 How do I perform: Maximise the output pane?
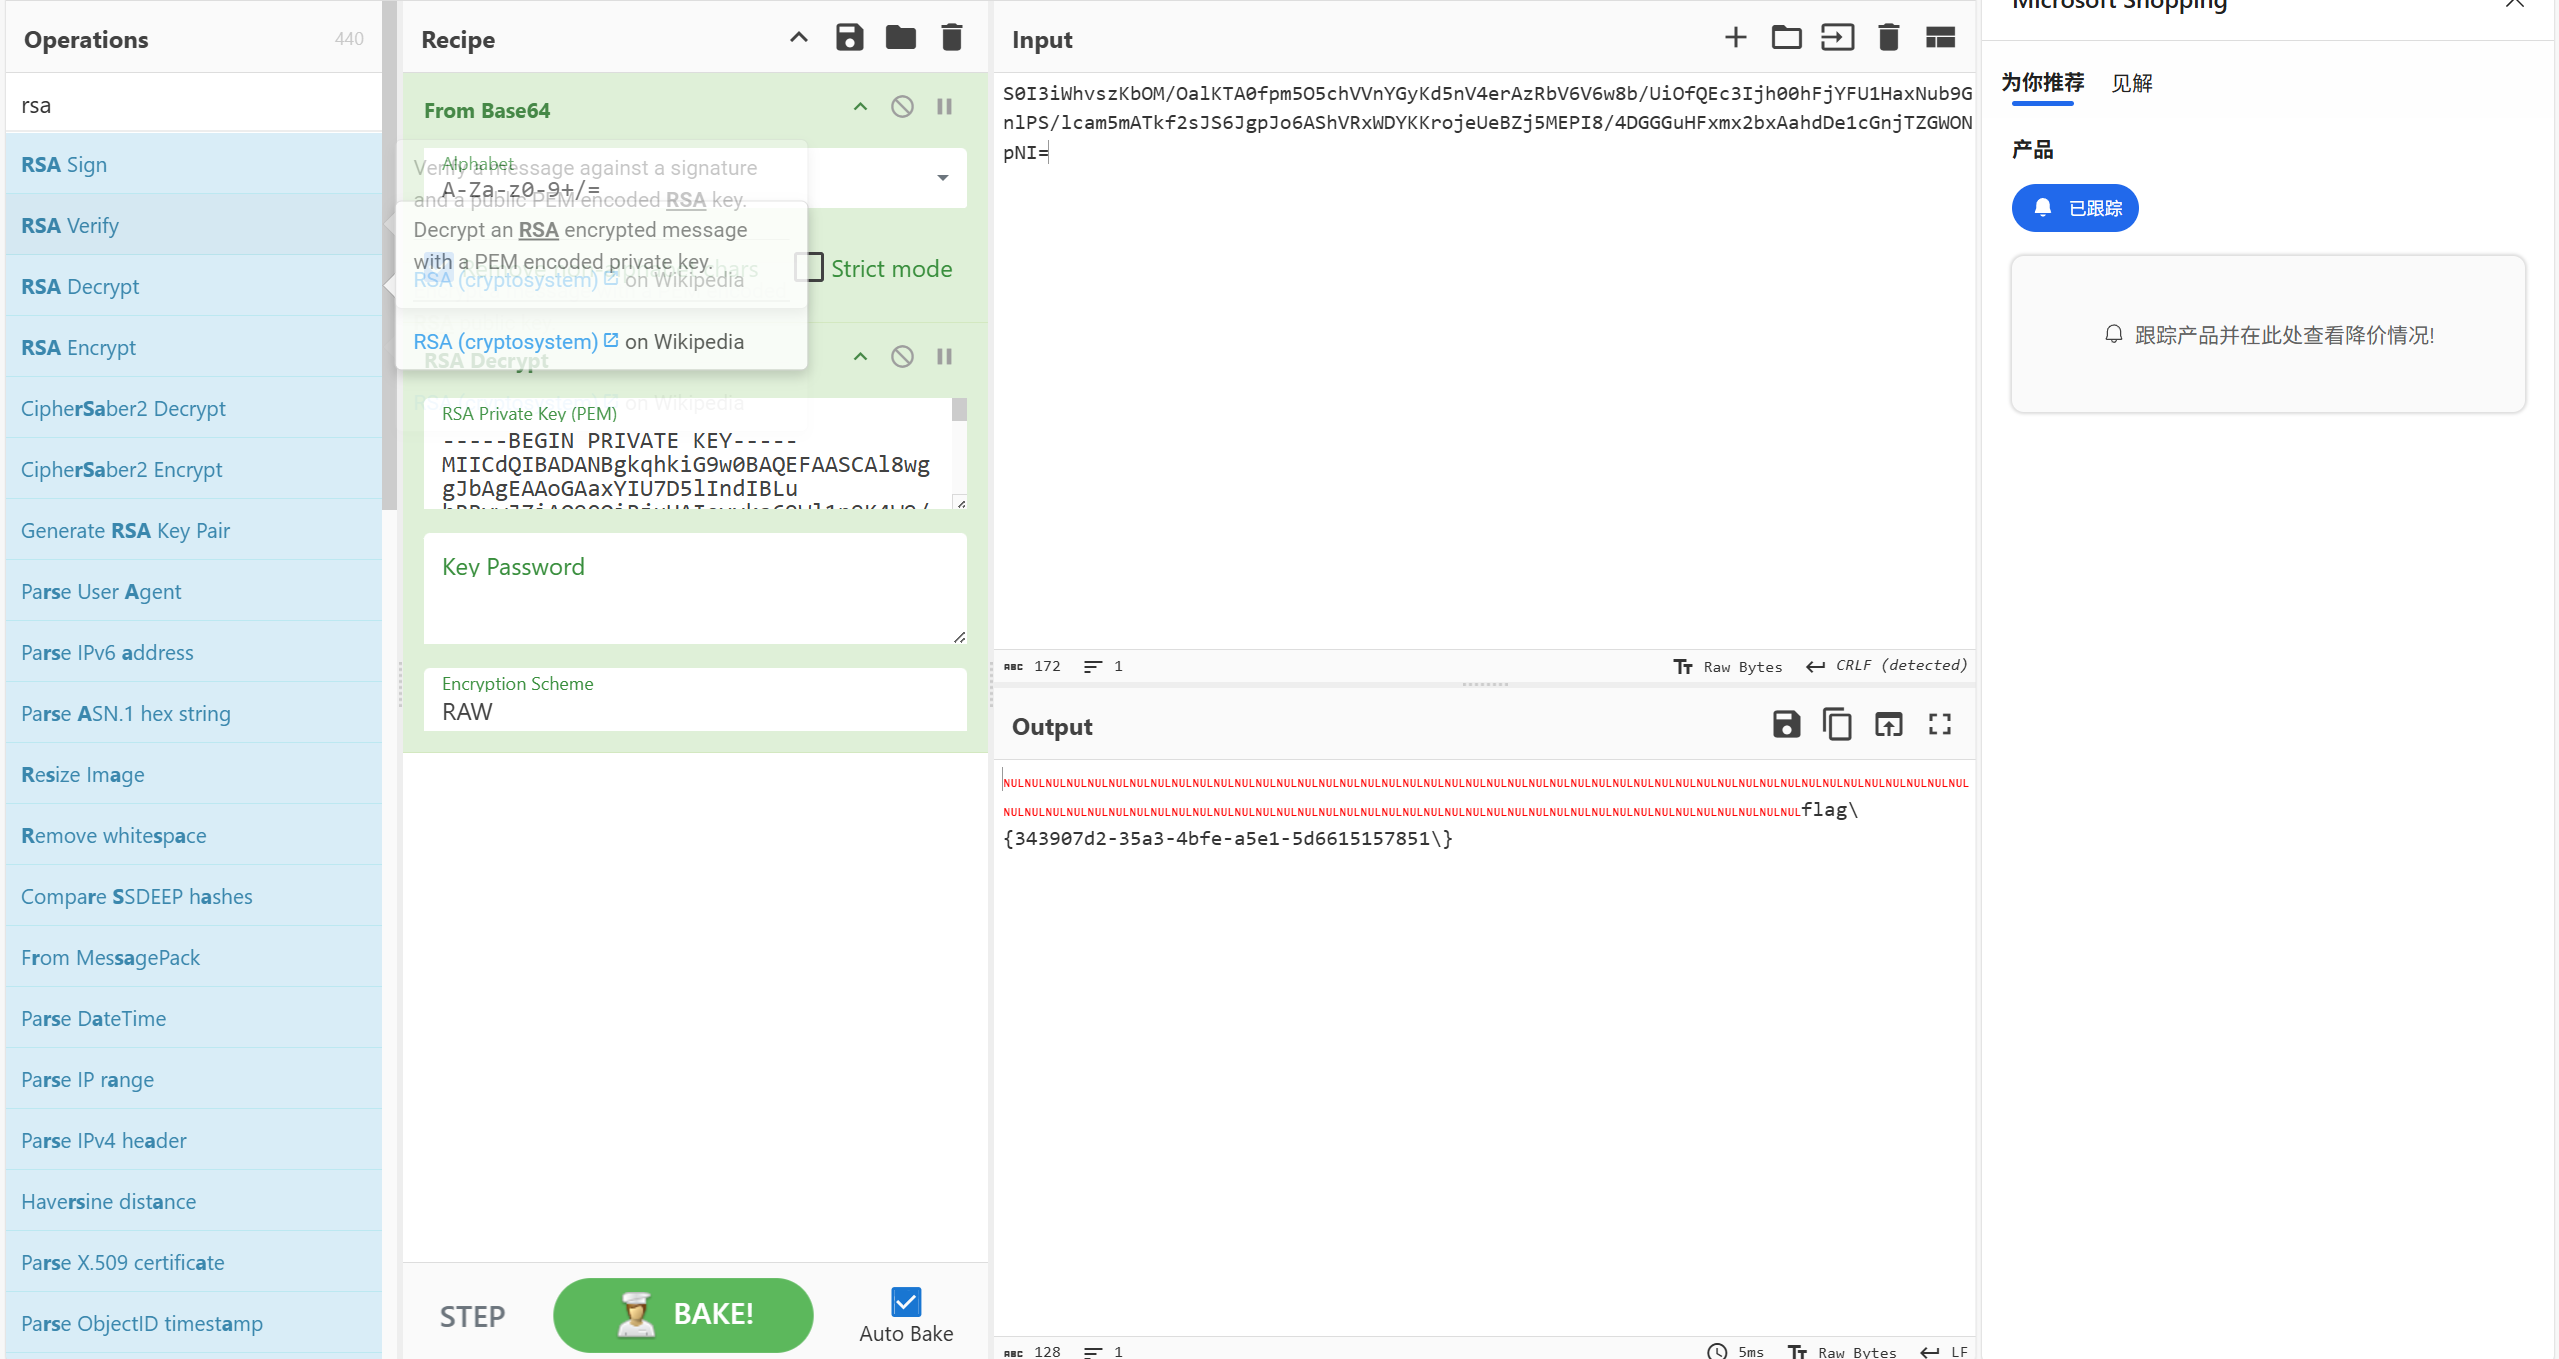coord(1940,724)
